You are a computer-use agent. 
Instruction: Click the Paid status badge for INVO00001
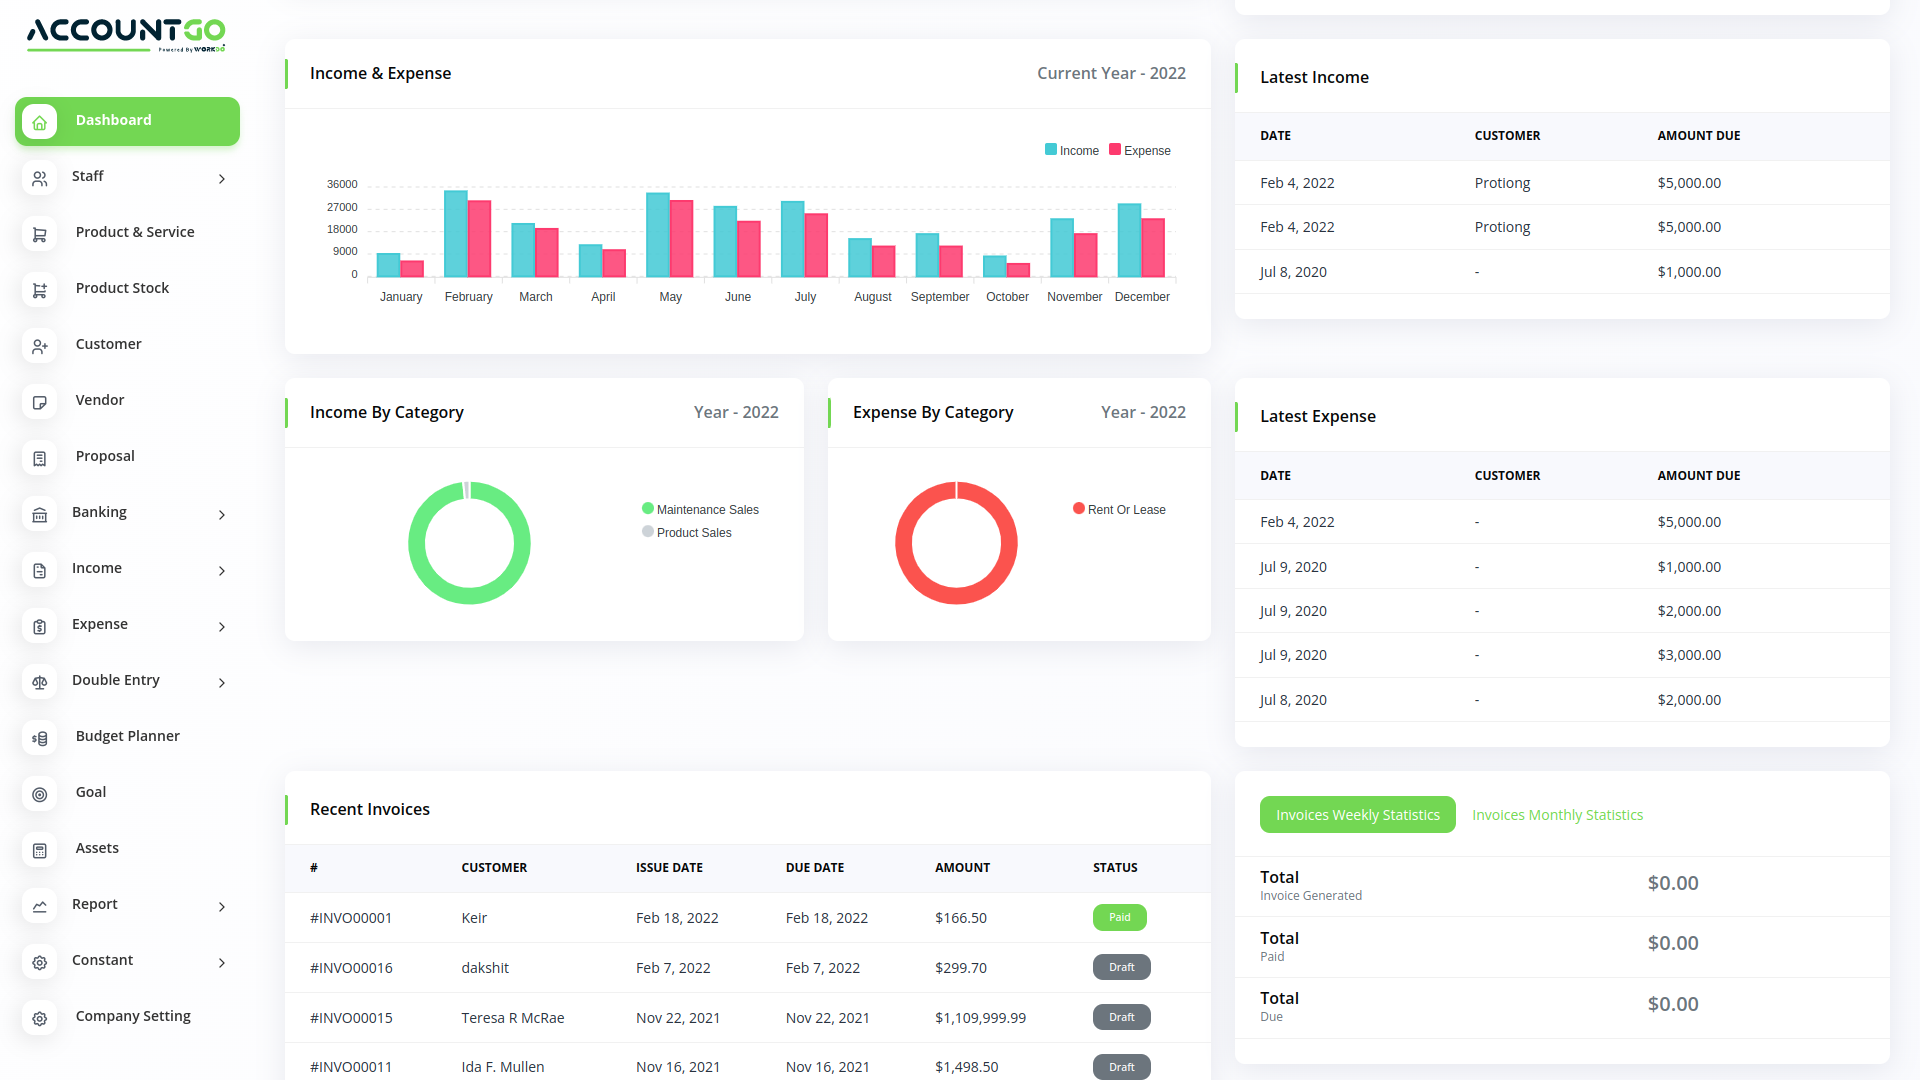click(1119, 917)
